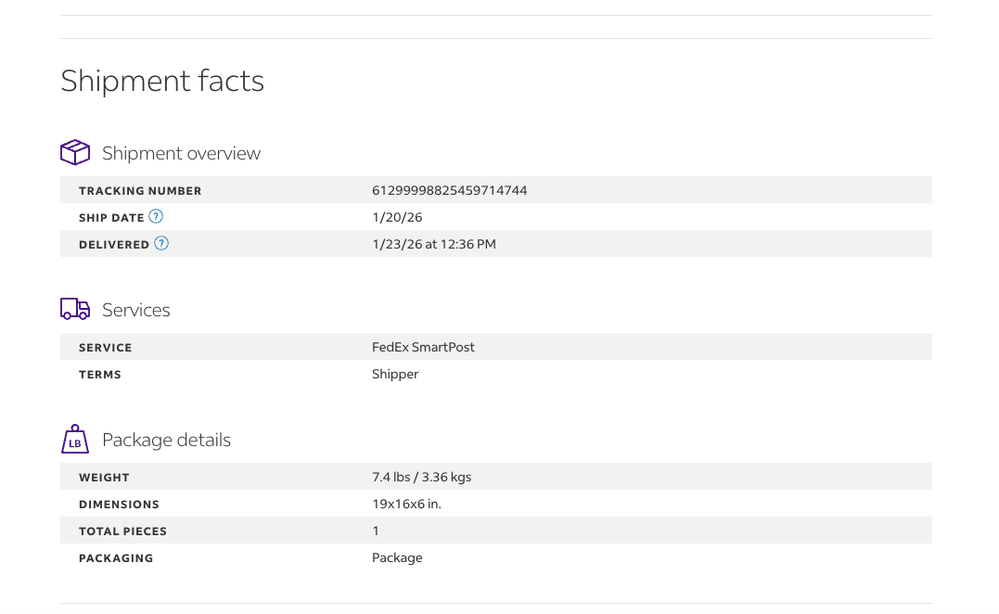Click the Shipment facts heading
Screen dimensions: 999x614
click(x=162, y=81)
